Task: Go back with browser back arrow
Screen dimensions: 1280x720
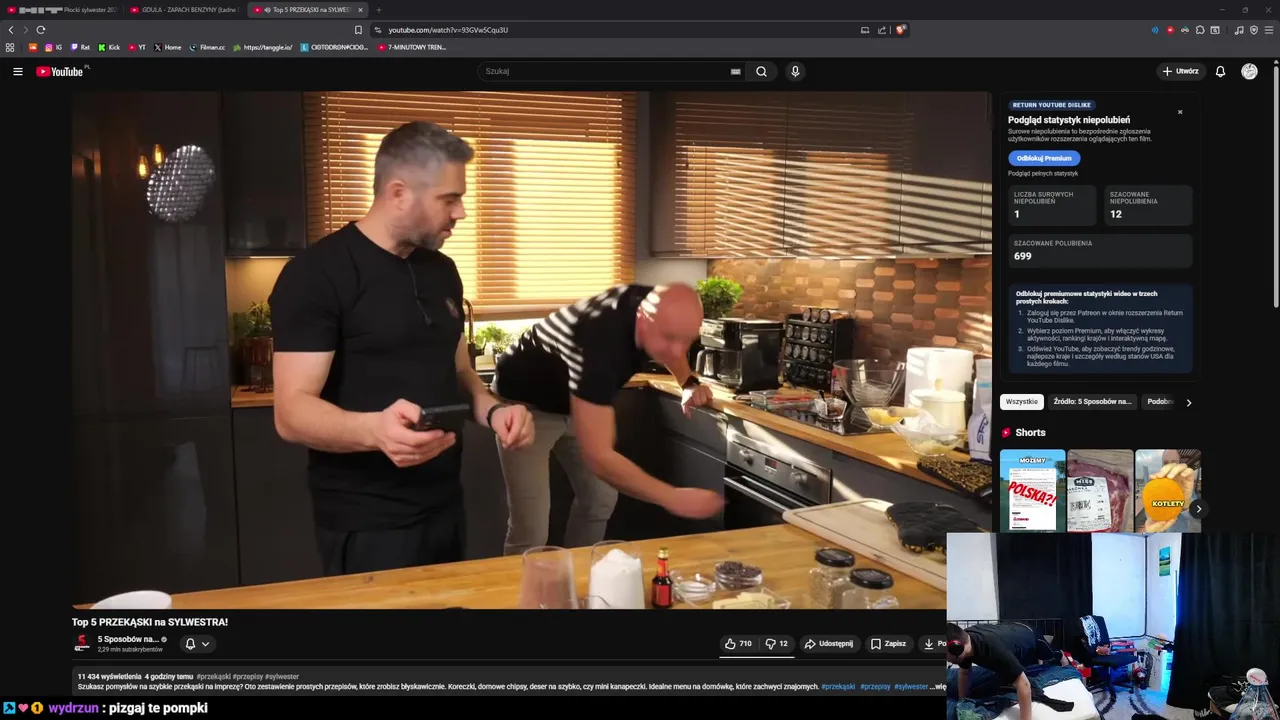Action: coord(11,30)
